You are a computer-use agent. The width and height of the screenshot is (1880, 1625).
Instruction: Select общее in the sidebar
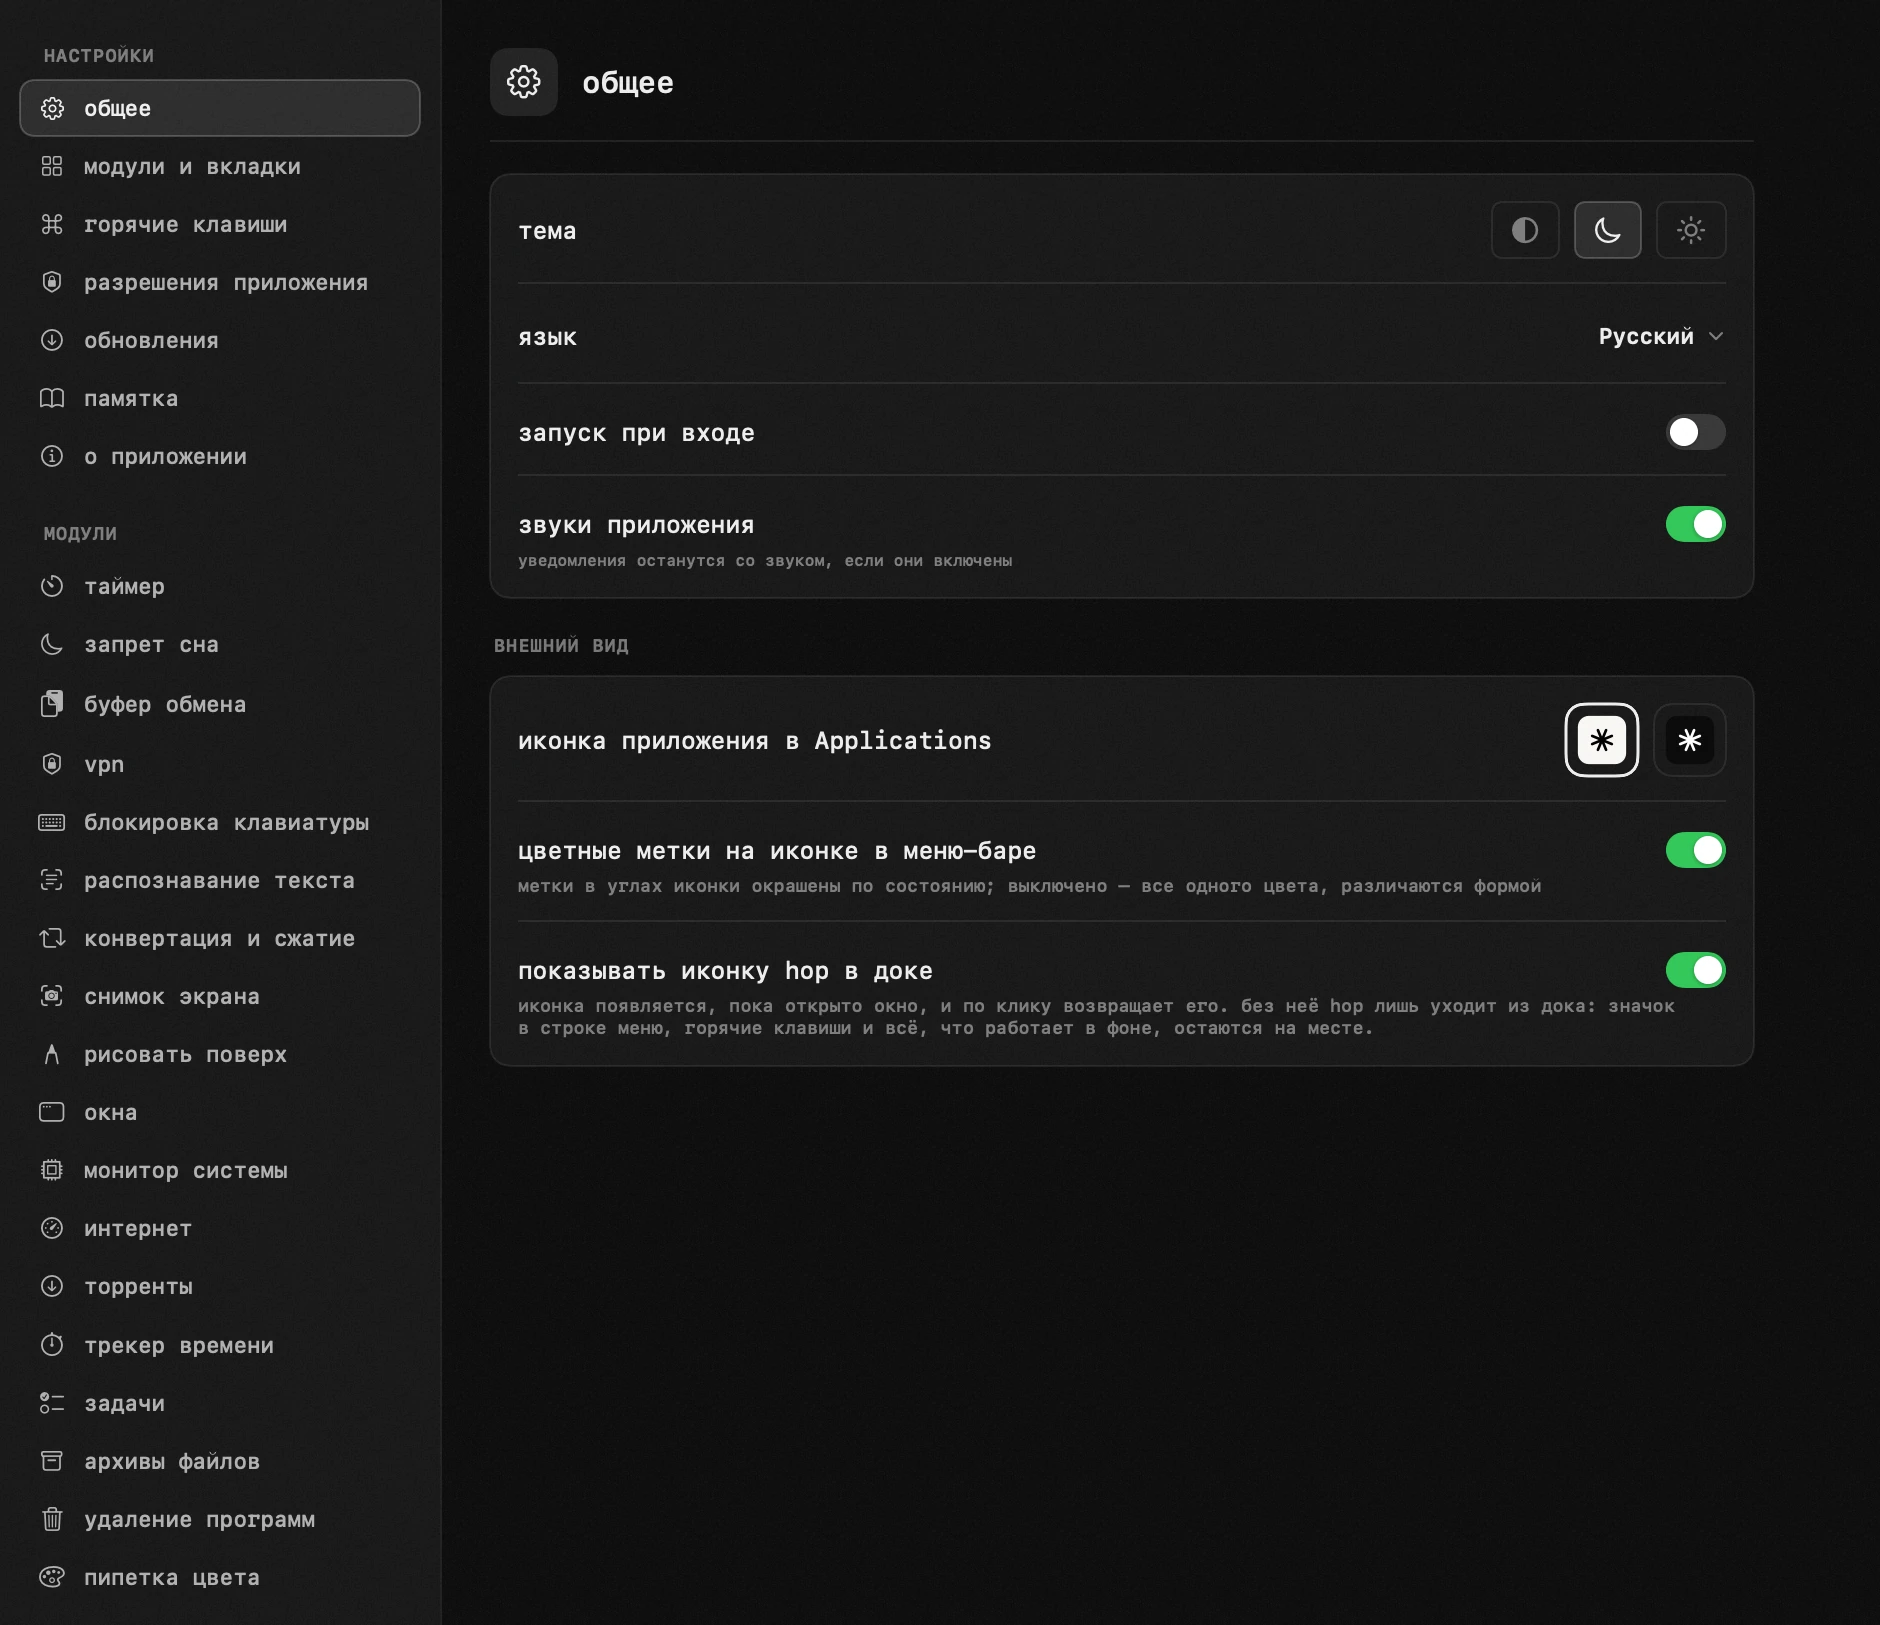click(x=220, y=108)
